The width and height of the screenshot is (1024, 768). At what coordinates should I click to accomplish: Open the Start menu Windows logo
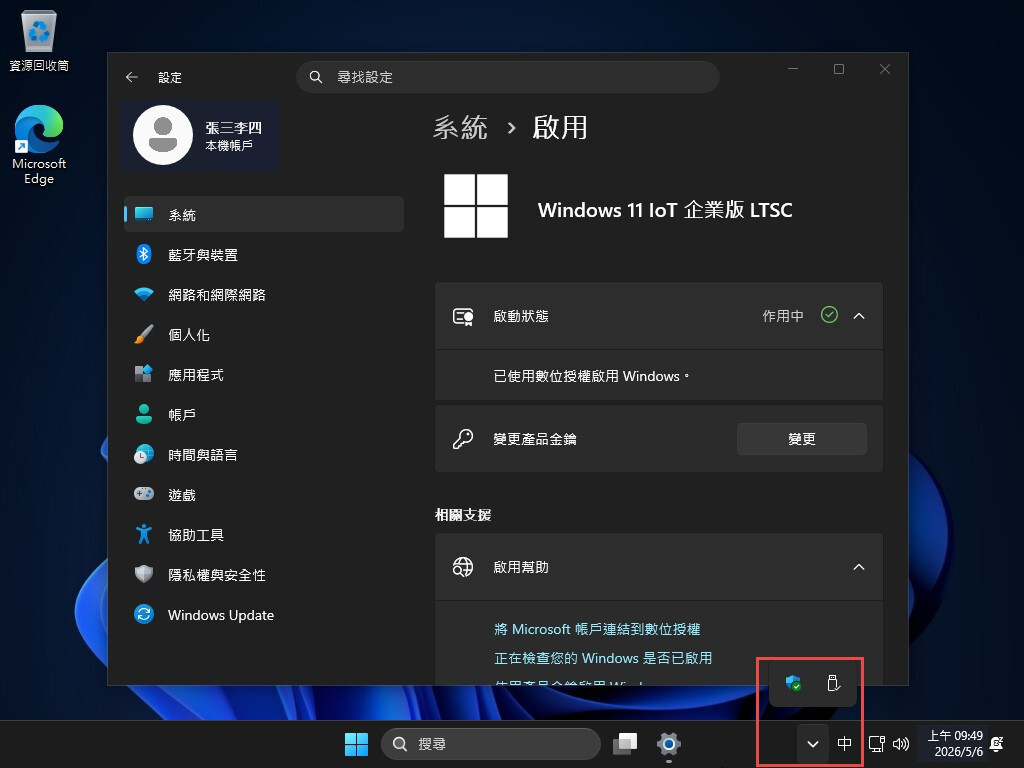click(356, 743)
